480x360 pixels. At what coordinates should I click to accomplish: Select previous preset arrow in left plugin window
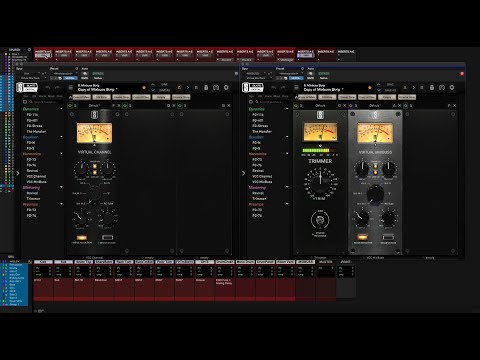[x=153, y=85]
